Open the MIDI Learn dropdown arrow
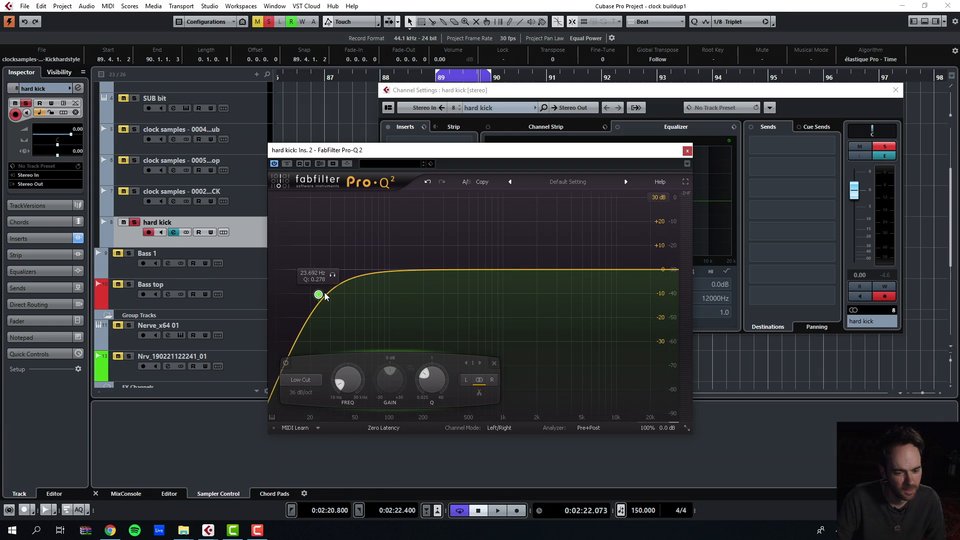This screenshot has width=960, height=540. (x=318, y=428)
